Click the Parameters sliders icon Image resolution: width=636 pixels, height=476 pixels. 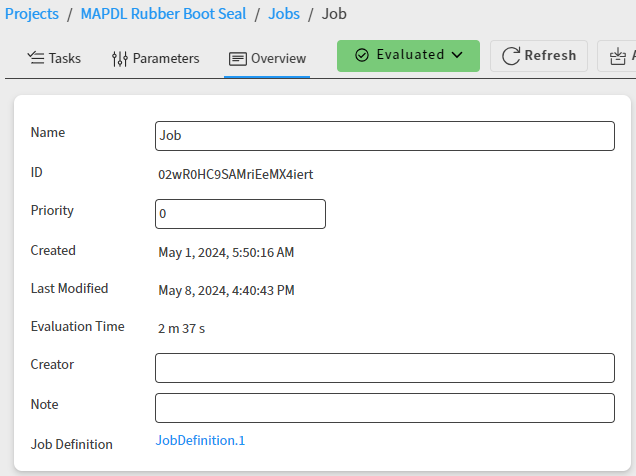(120, 59)
